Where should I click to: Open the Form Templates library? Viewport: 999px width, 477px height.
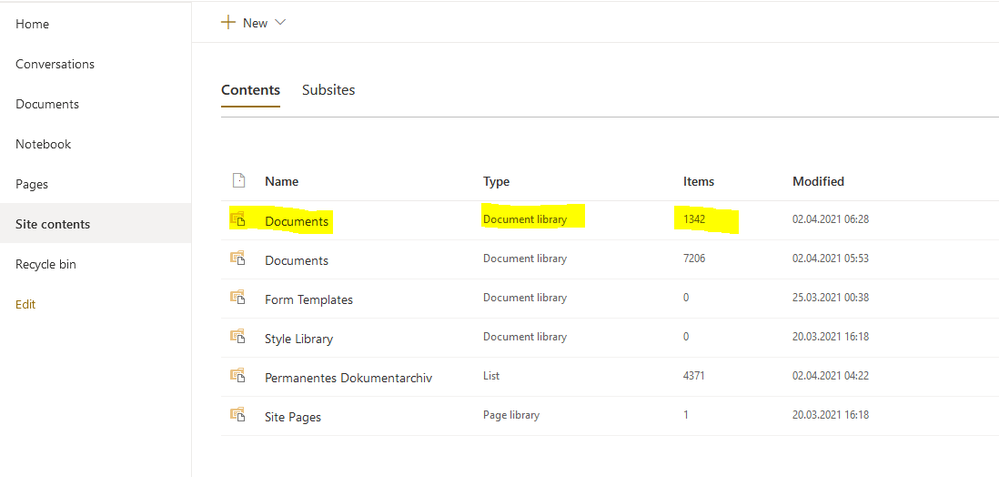click(308, 299)
